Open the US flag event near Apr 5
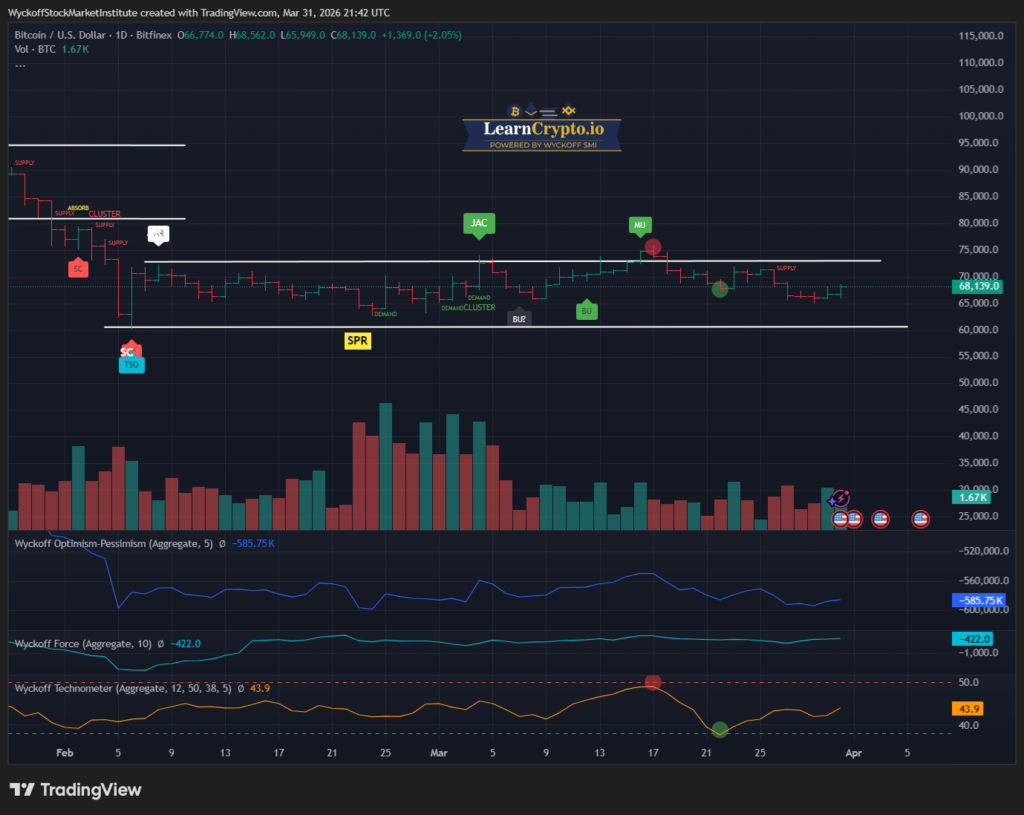1024x815 pixels. [x=920, y=519]
